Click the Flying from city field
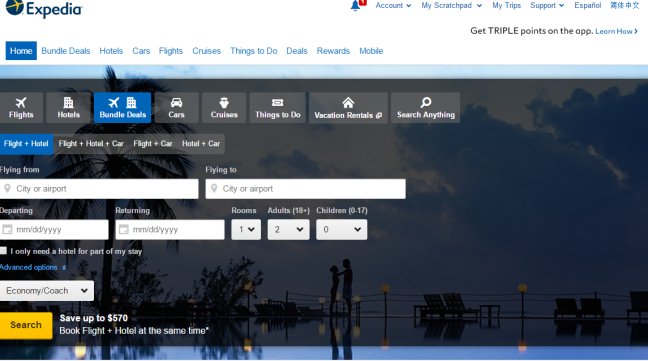Viewport: 648px width, 361px height. (x=99, y=189)
